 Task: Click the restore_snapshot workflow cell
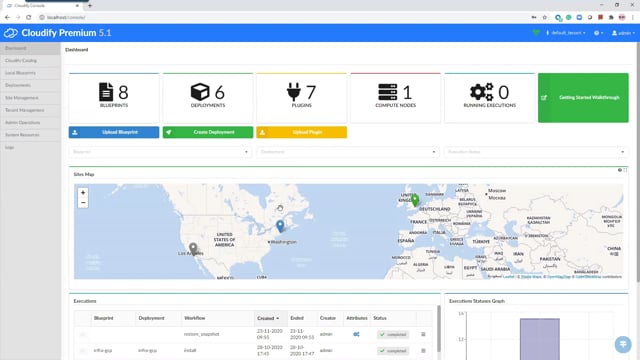point(202,334)
